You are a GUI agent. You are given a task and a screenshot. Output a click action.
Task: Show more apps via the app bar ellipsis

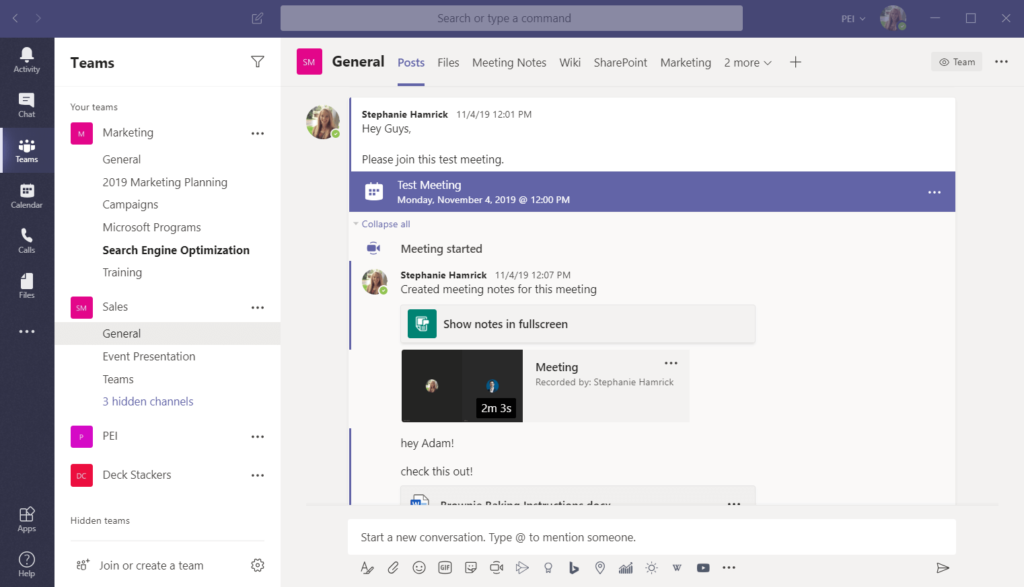pyautogui.click(x=27, y=332)
